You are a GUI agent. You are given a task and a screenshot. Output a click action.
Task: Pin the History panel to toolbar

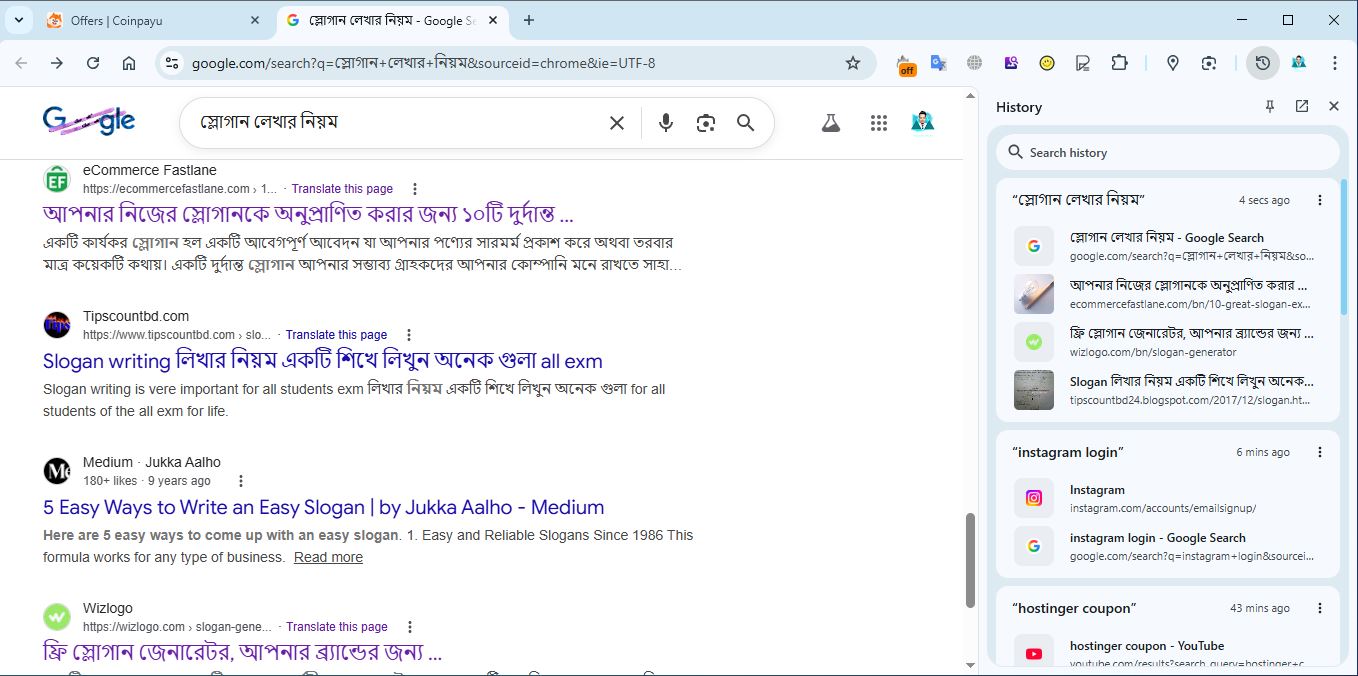coord(1270,106)
